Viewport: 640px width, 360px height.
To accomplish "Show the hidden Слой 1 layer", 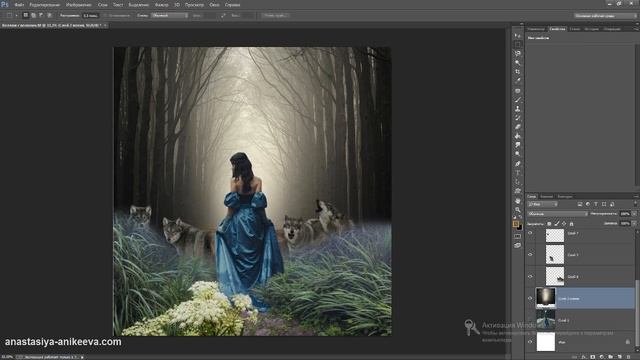I will (530, 320).
